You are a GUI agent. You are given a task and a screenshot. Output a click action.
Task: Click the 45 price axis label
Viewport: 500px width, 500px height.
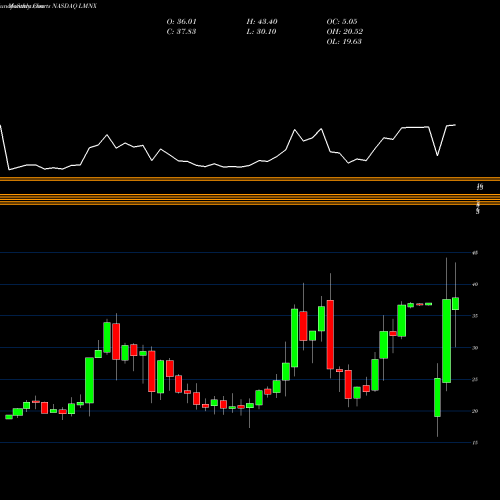pyautogui.click(x=475, y=253)
